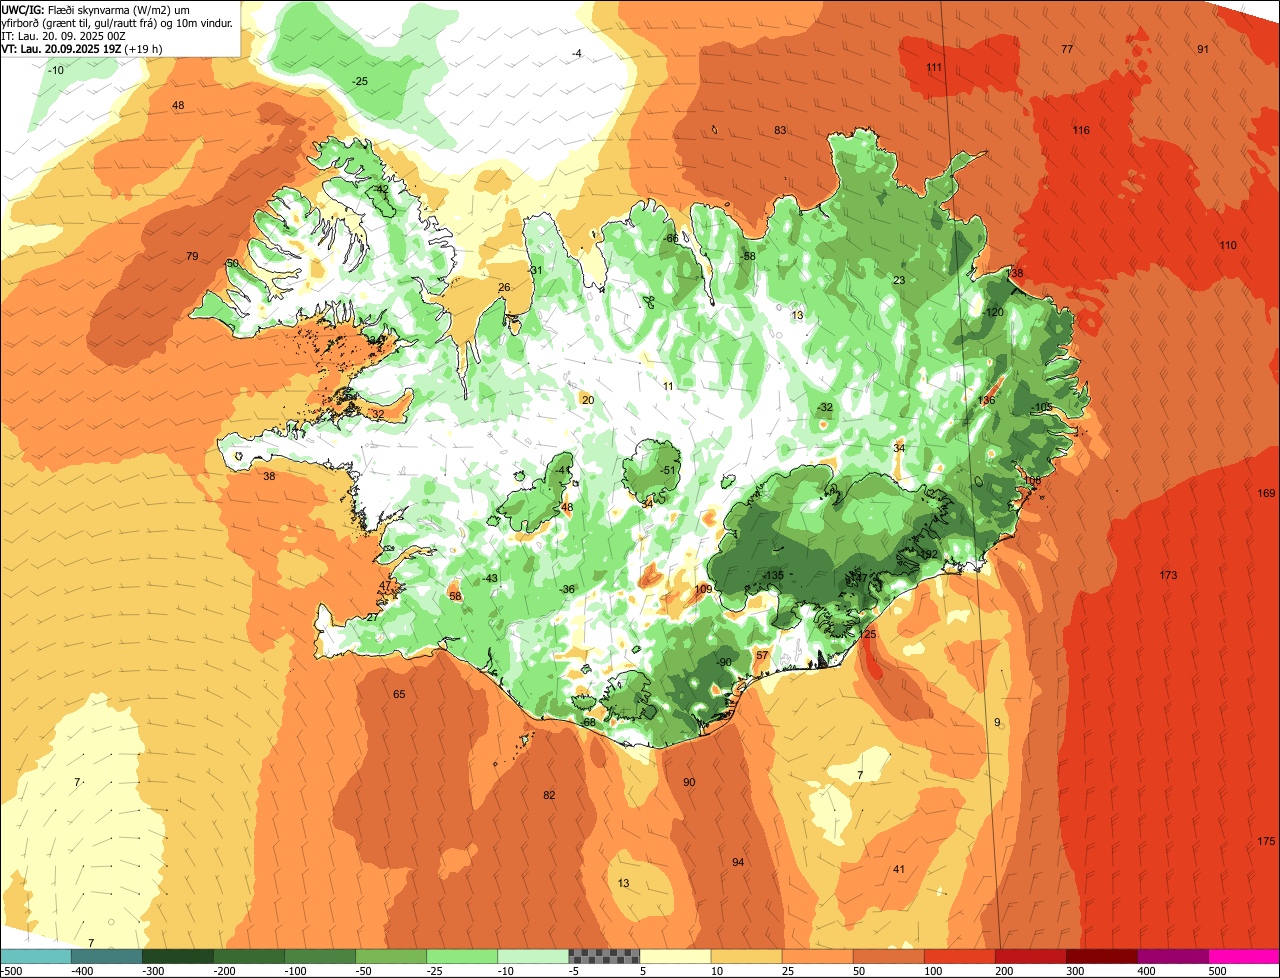Click the map value 125 on the southeast coast
The width and height of the screenshot is (1280, 978).
coord(867,635)
